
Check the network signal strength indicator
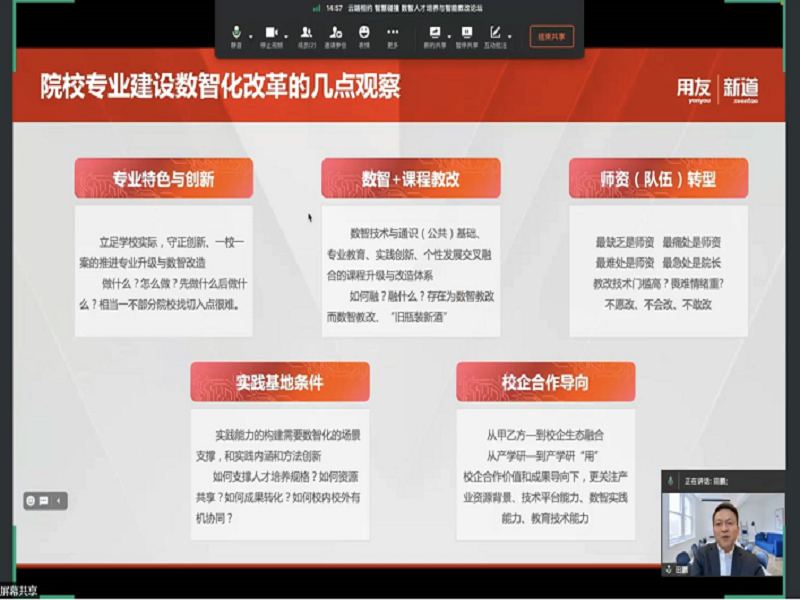[316, 8]
